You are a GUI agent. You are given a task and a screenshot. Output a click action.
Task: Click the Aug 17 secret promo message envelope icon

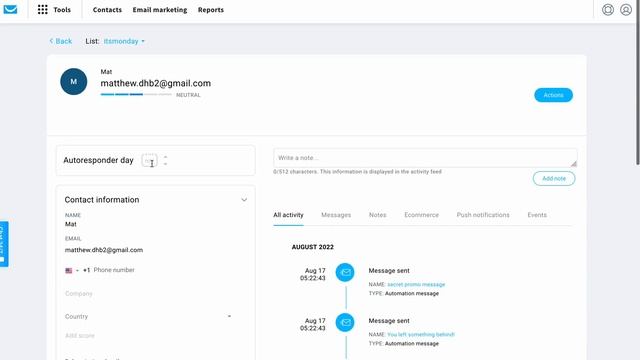pyautogui.click(x=345, y=272)
